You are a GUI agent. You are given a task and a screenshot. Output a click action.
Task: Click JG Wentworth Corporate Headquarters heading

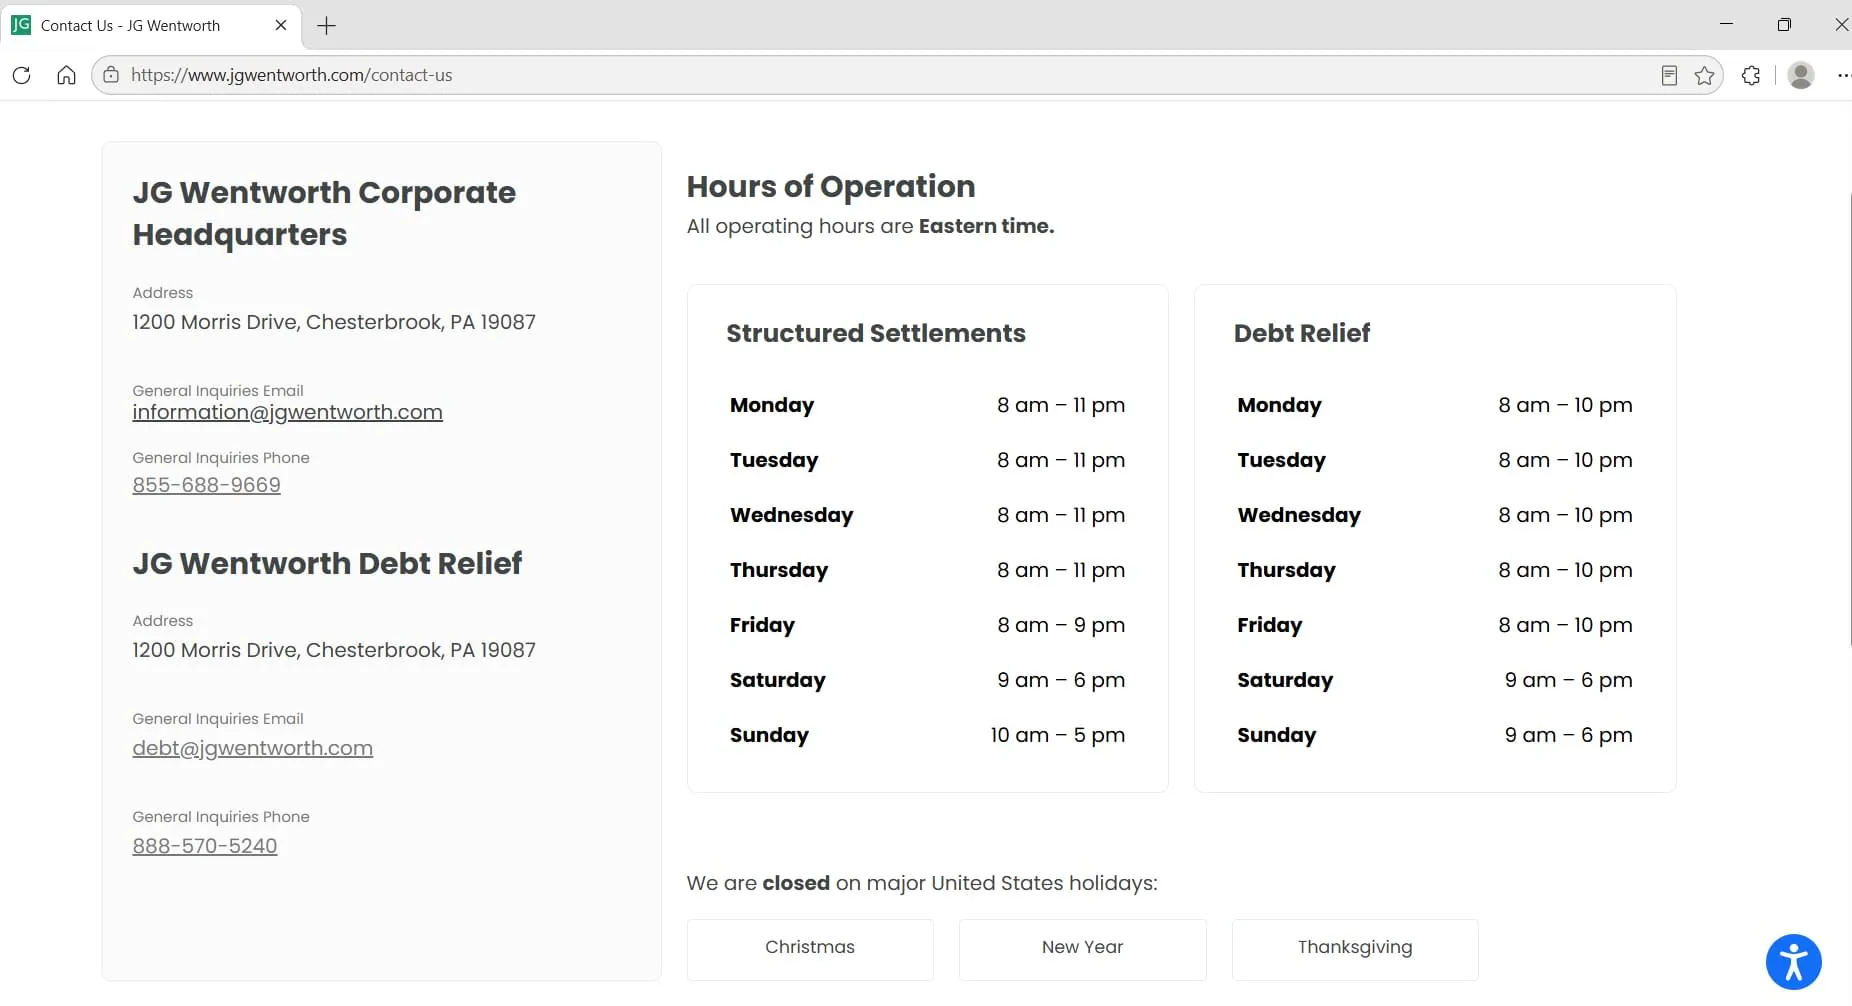coord(324,213)
